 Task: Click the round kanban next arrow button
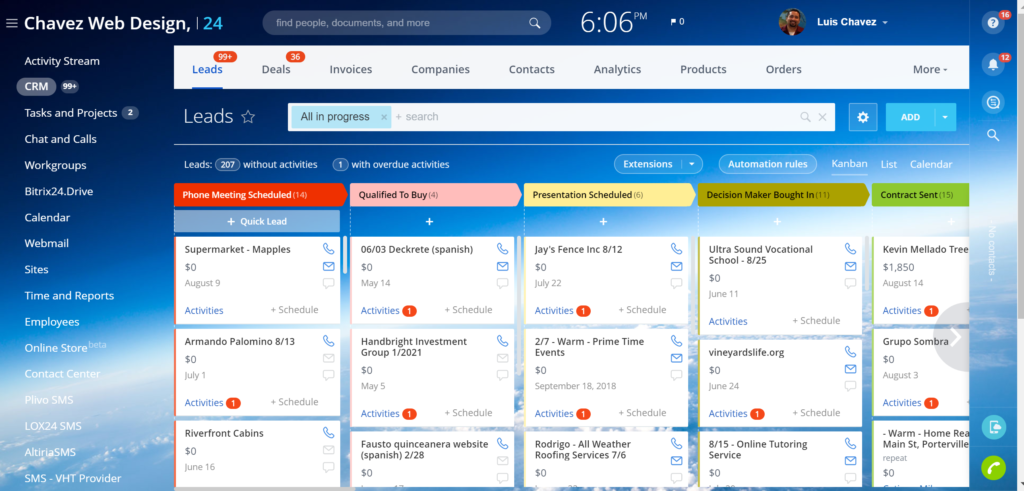[954, 337]
